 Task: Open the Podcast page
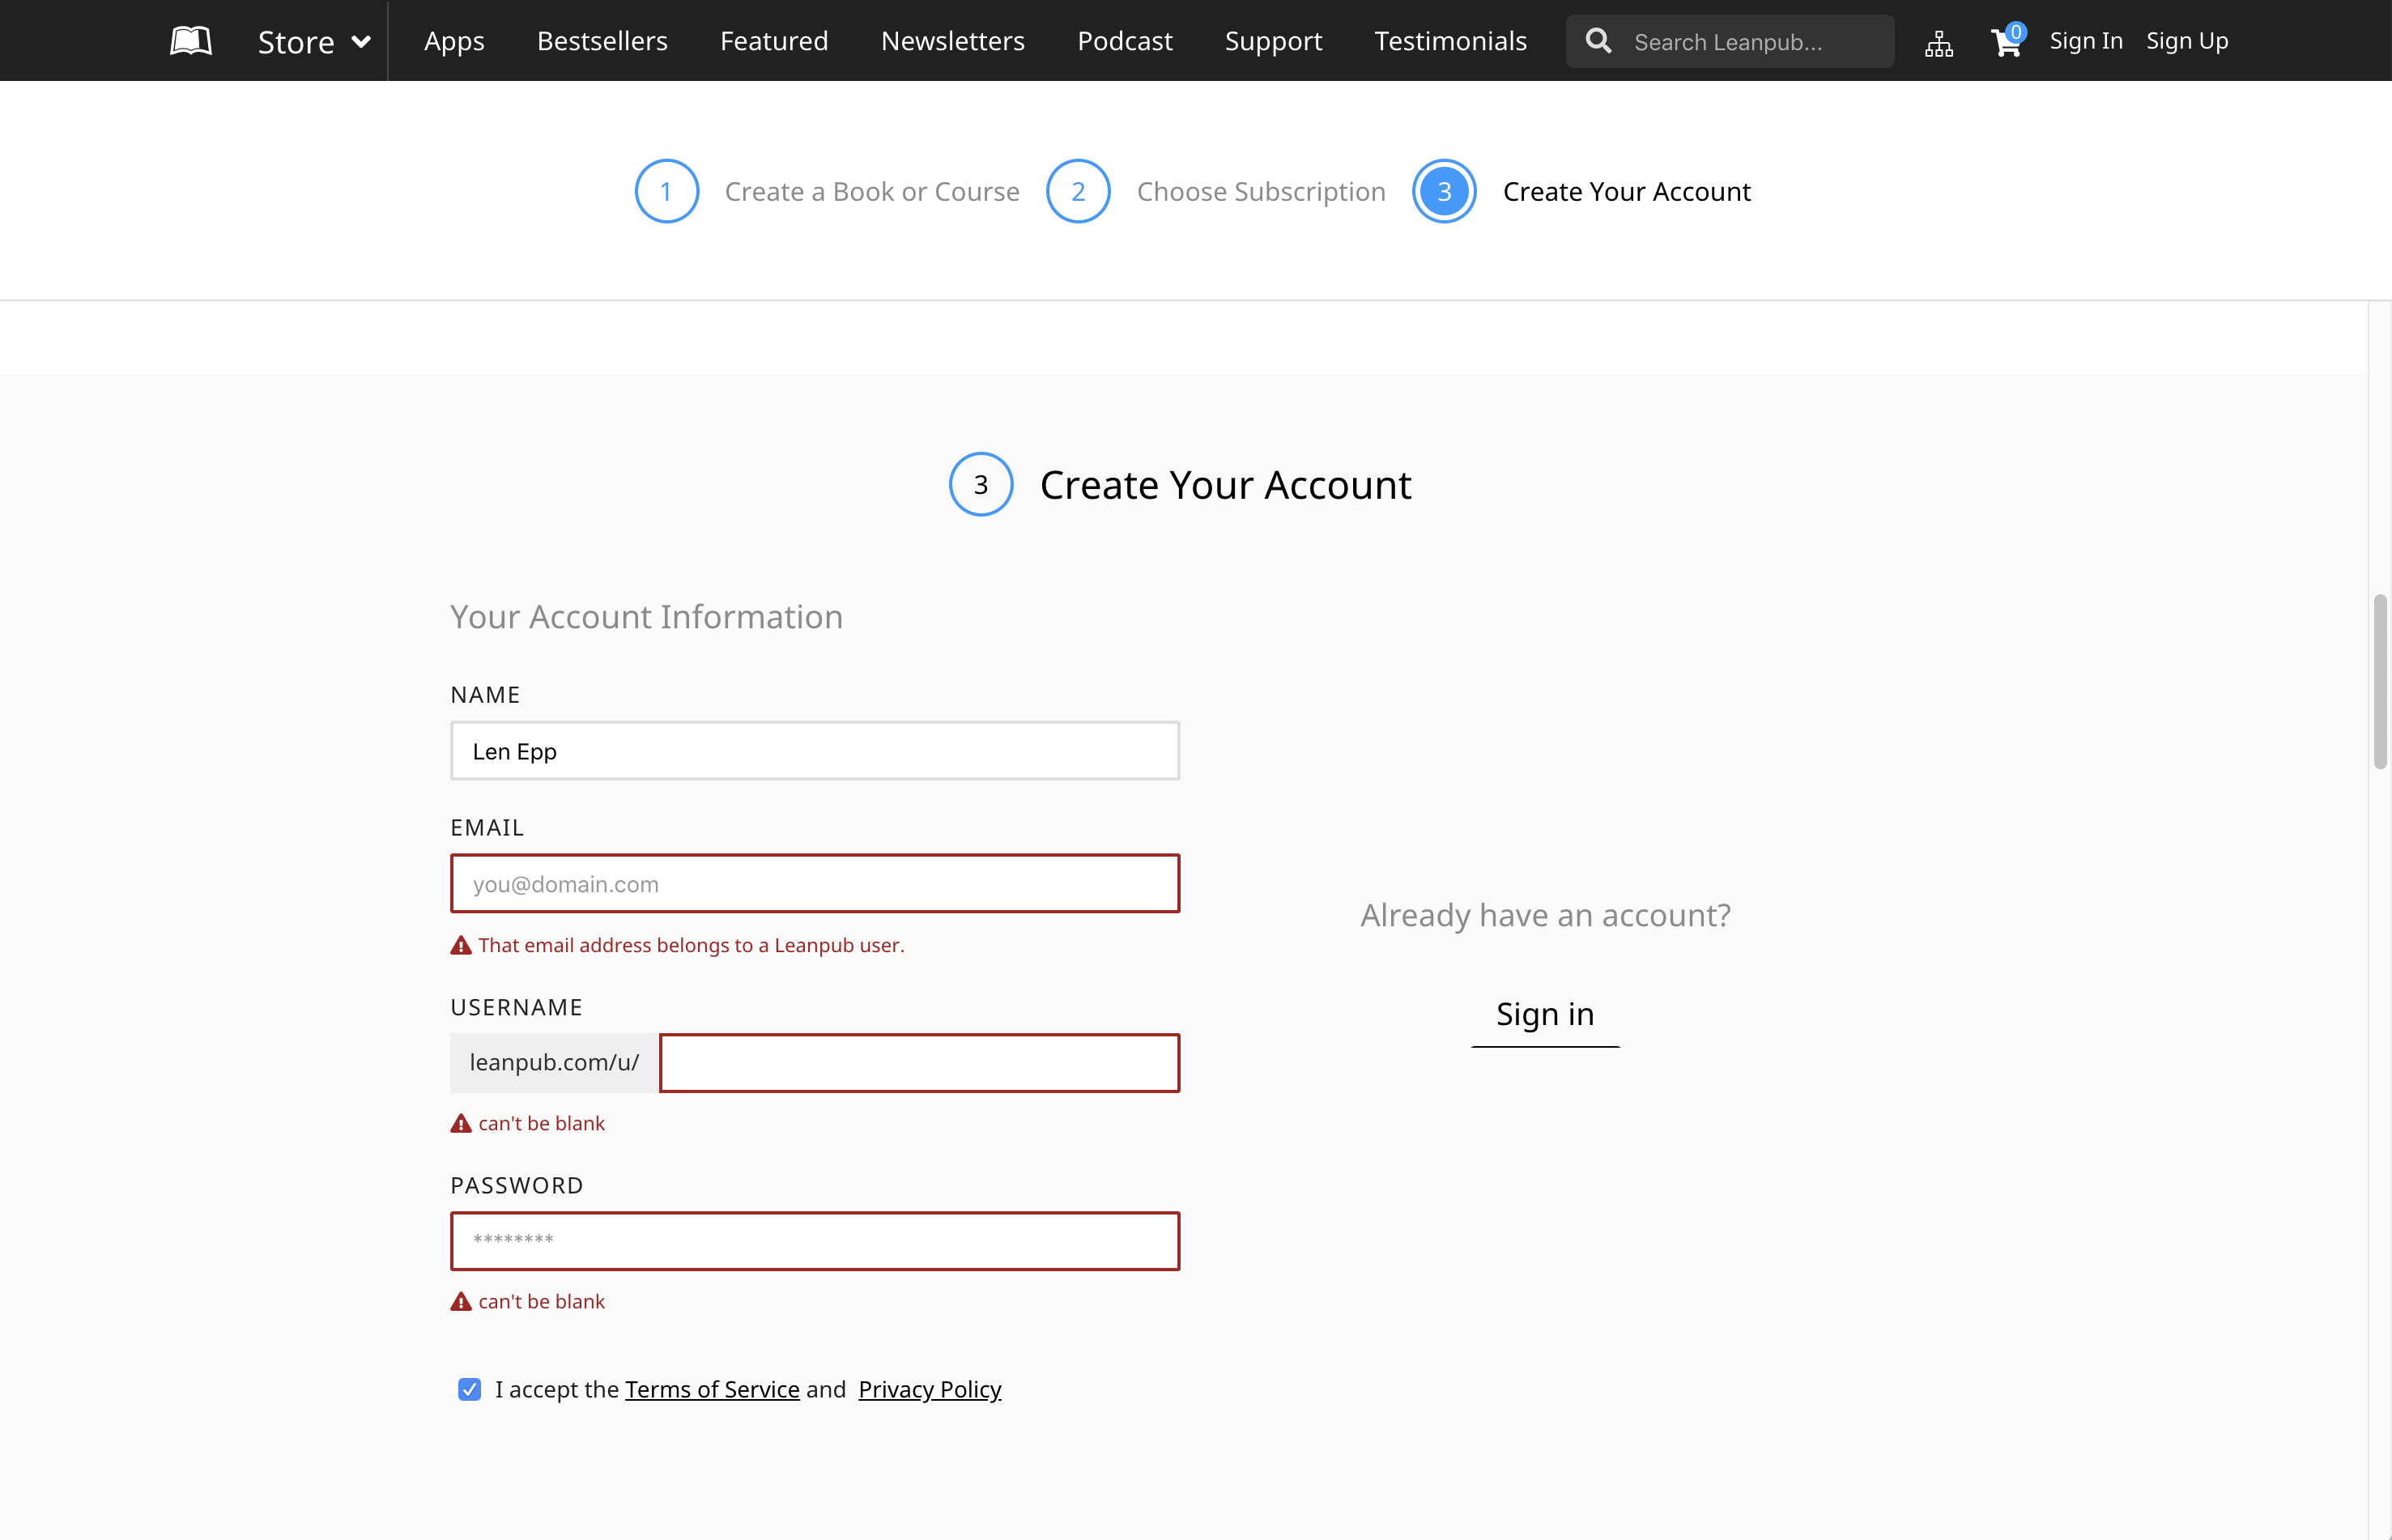pos(1125,41)
